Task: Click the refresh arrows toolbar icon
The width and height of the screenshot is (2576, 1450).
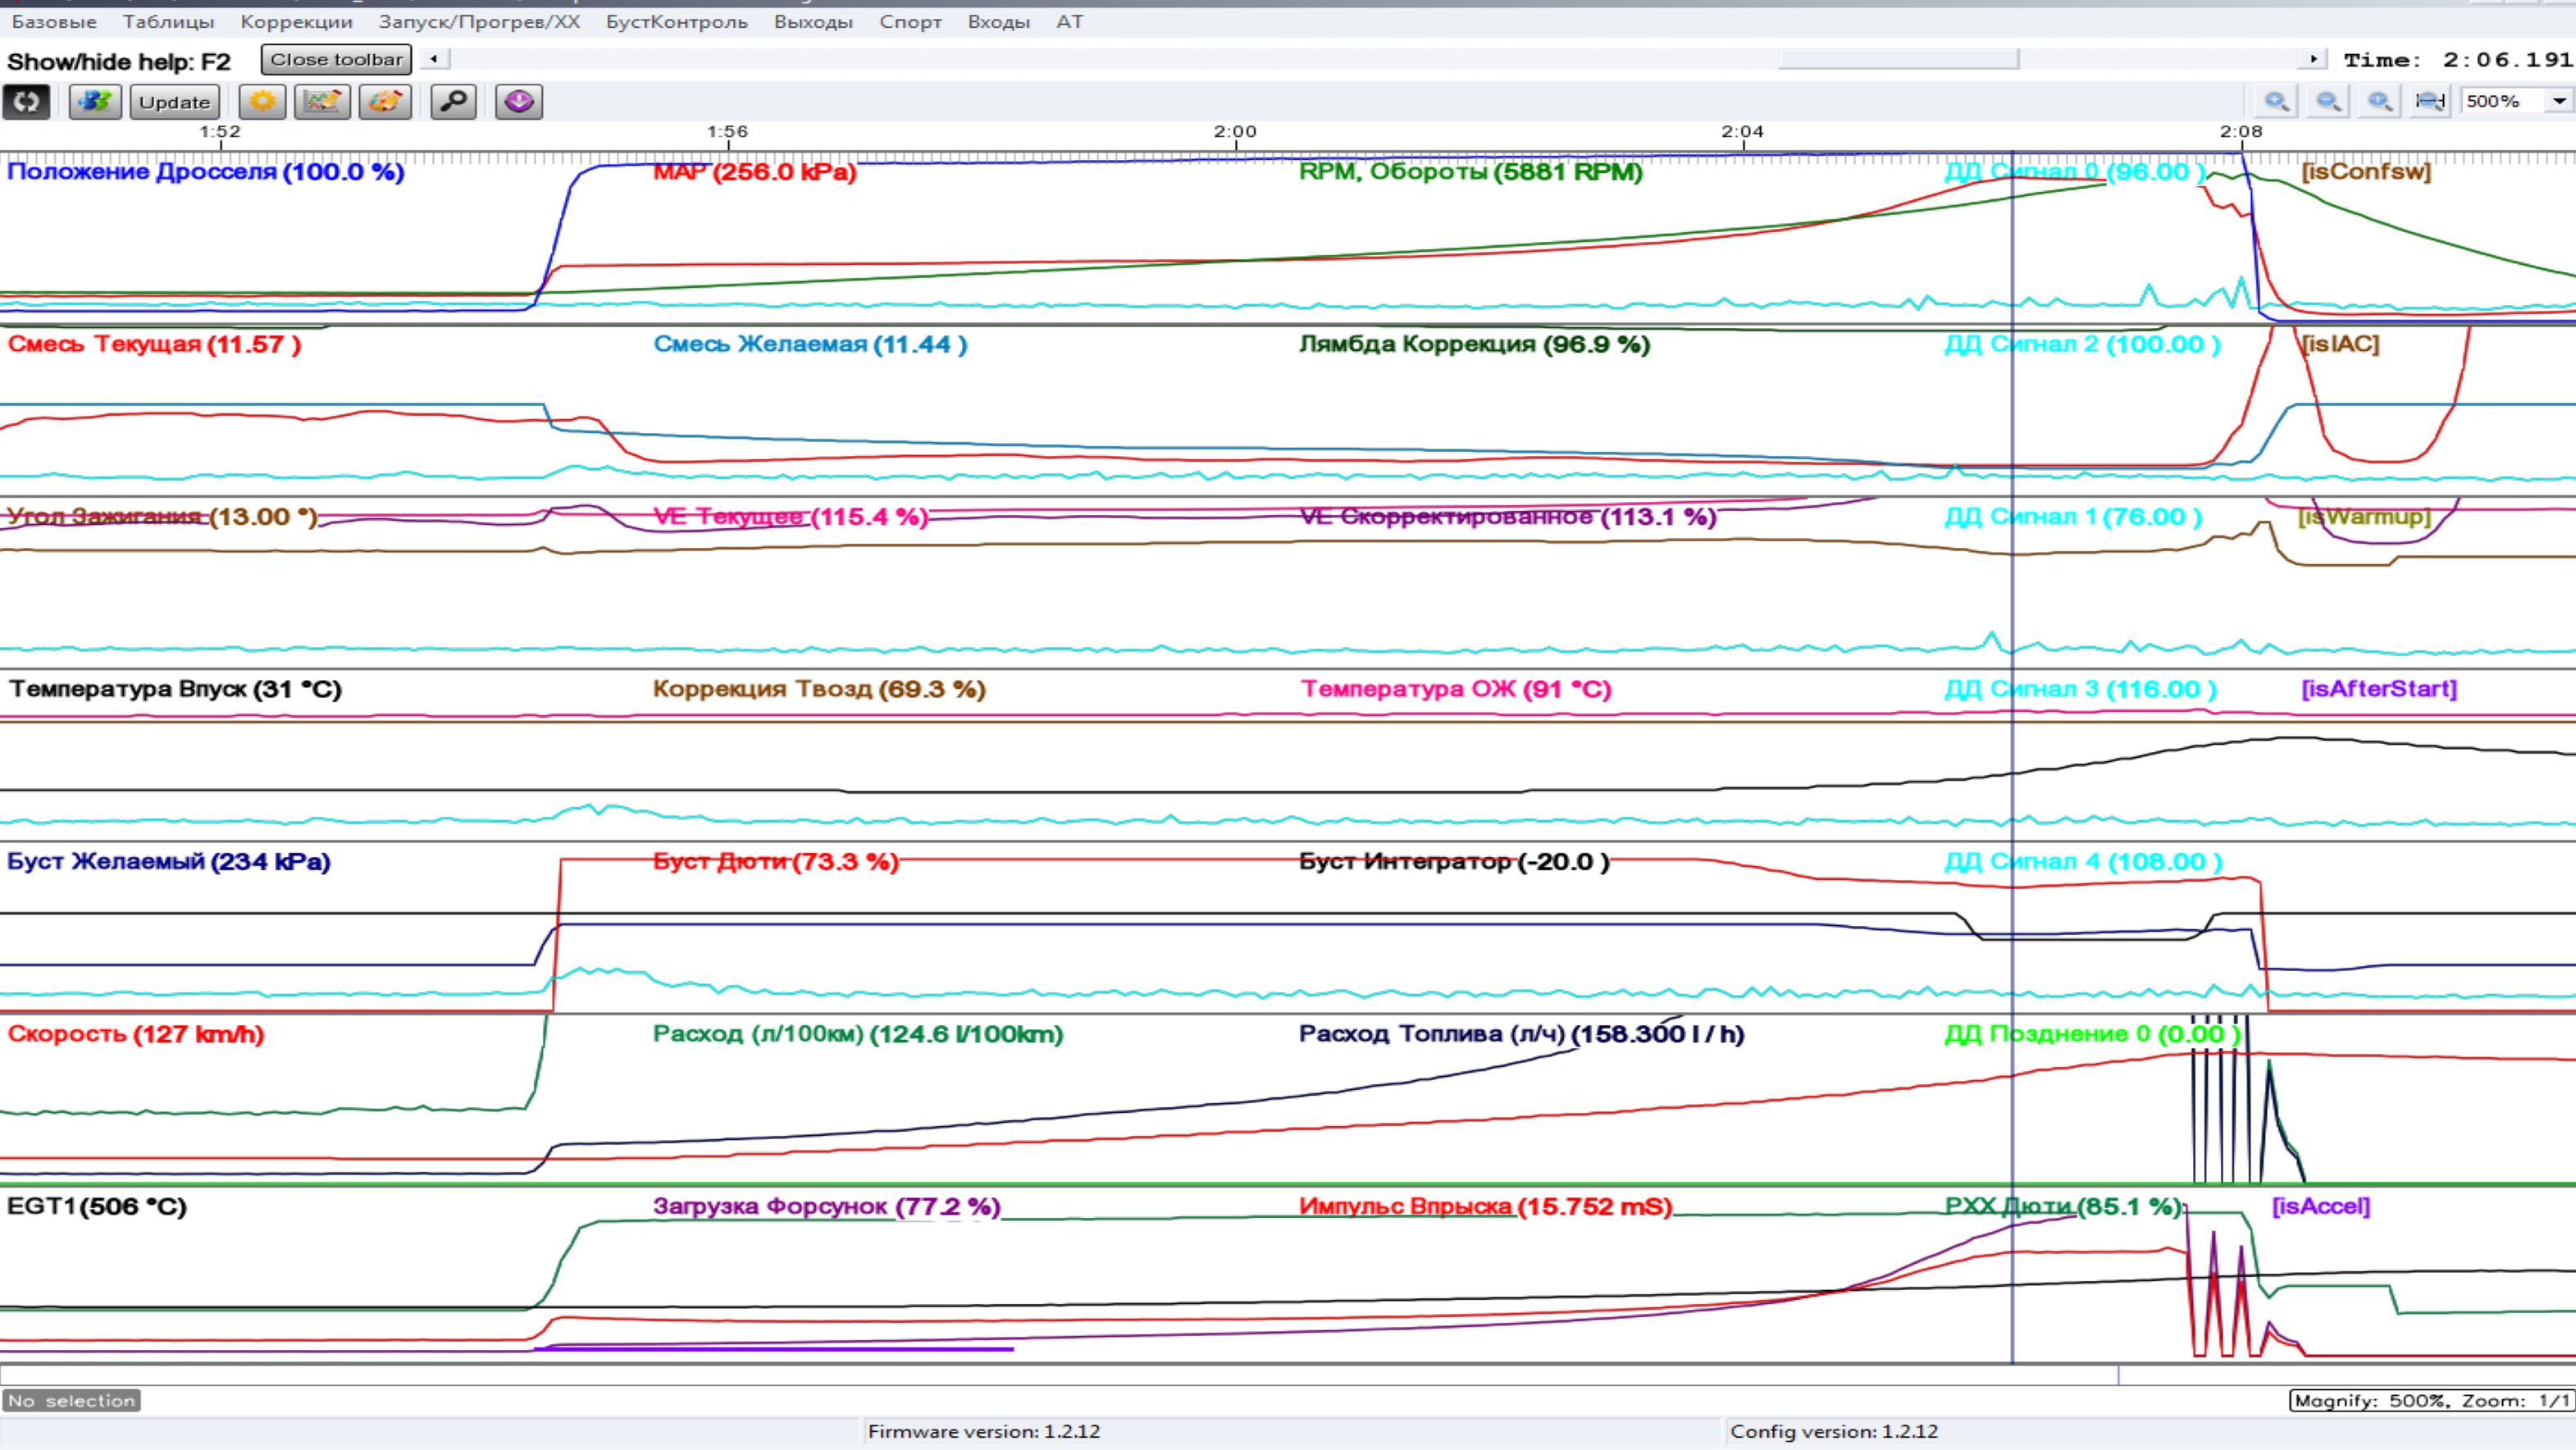Action: 26,102
